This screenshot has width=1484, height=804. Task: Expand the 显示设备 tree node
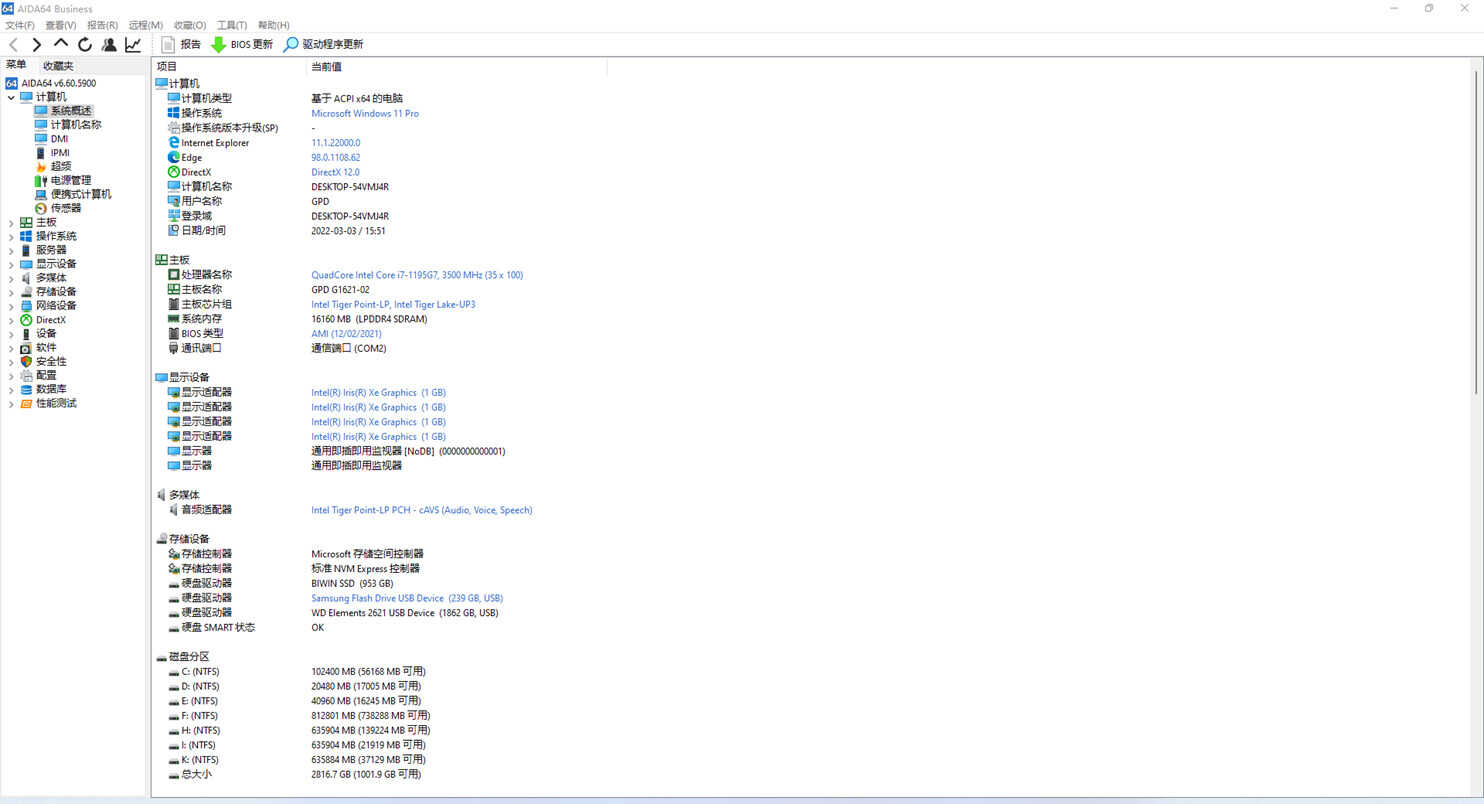pos(11,264)
